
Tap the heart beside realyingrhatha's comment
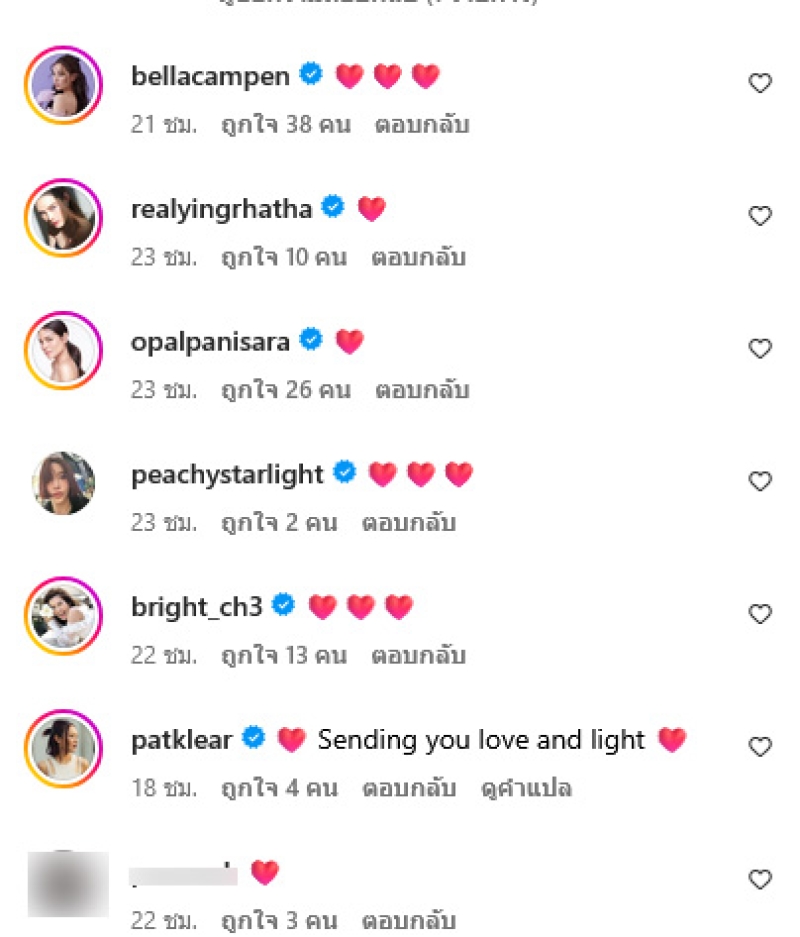[761, 216]
